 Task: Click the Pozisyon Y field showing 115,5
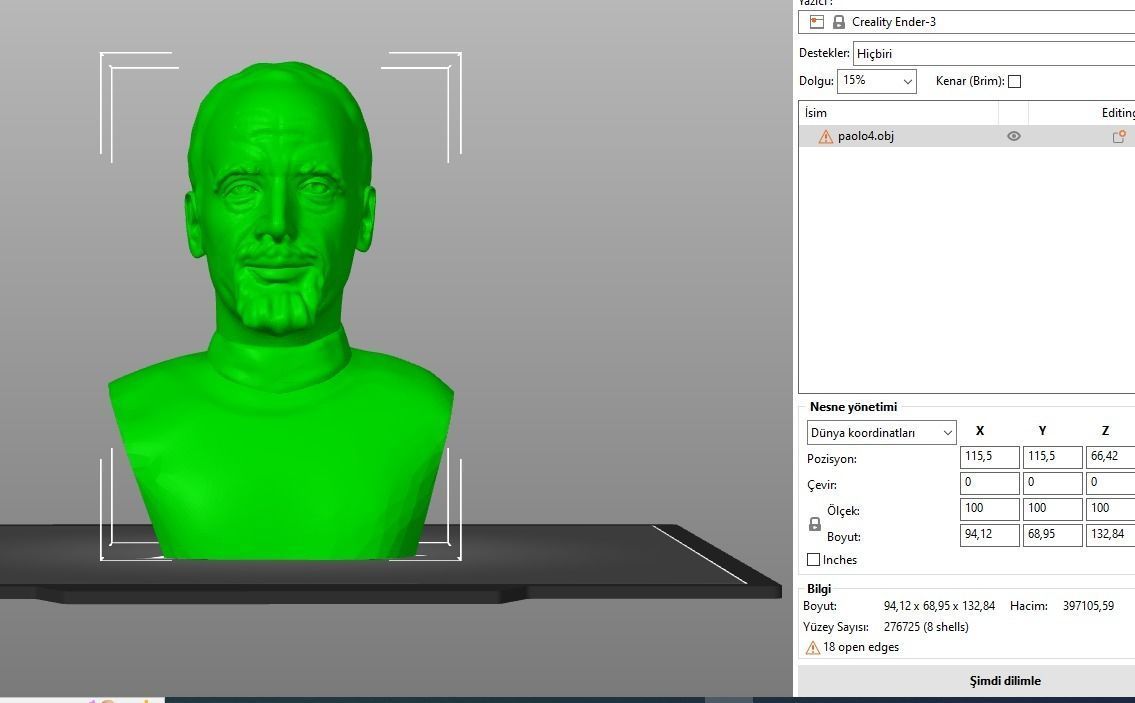coord(1052,457)
